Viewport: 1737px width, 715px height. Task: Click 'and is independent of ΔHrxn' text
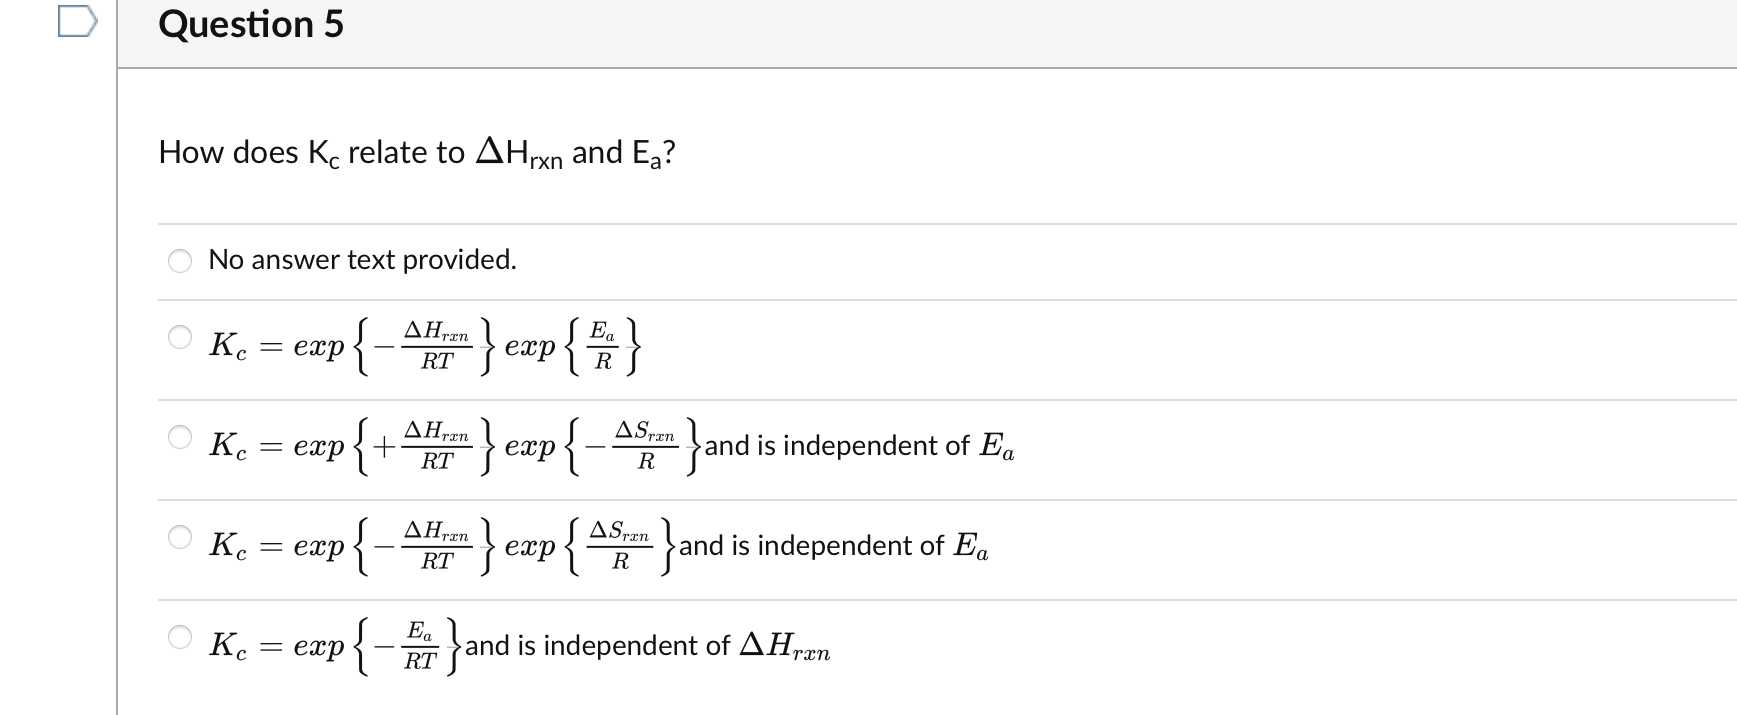click(648, 647)
